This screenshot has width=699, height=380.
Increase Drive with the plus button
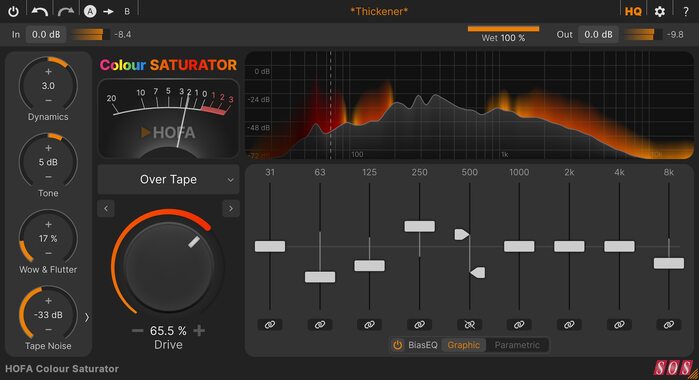[199, 330]
